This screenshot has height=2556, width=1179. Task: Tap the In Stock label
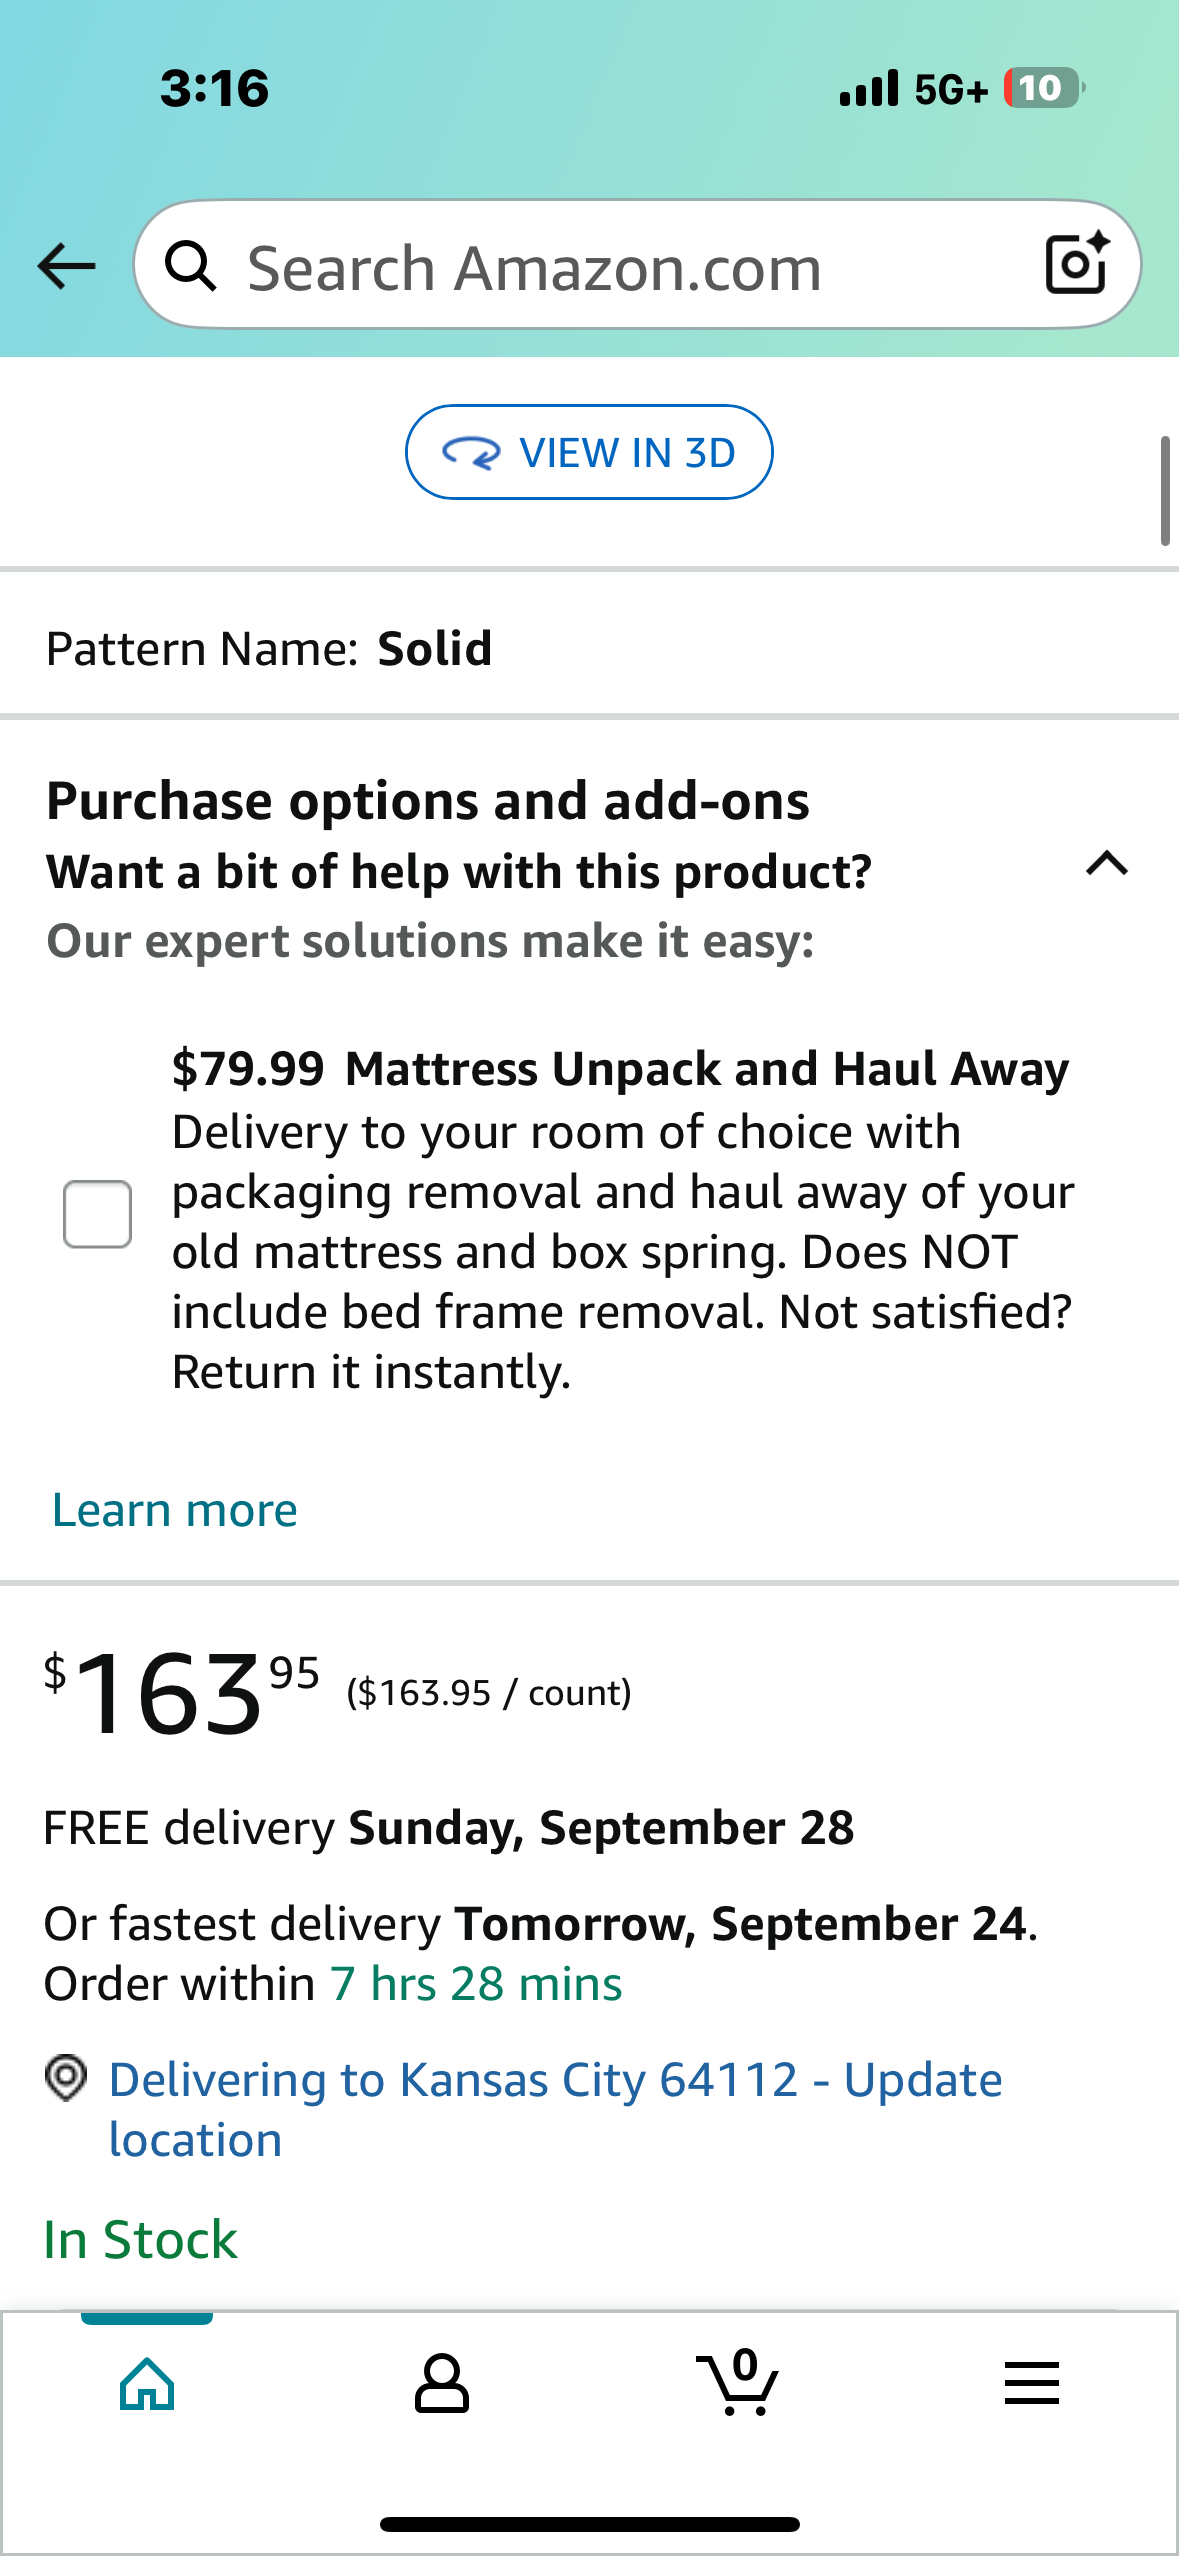141,2239
